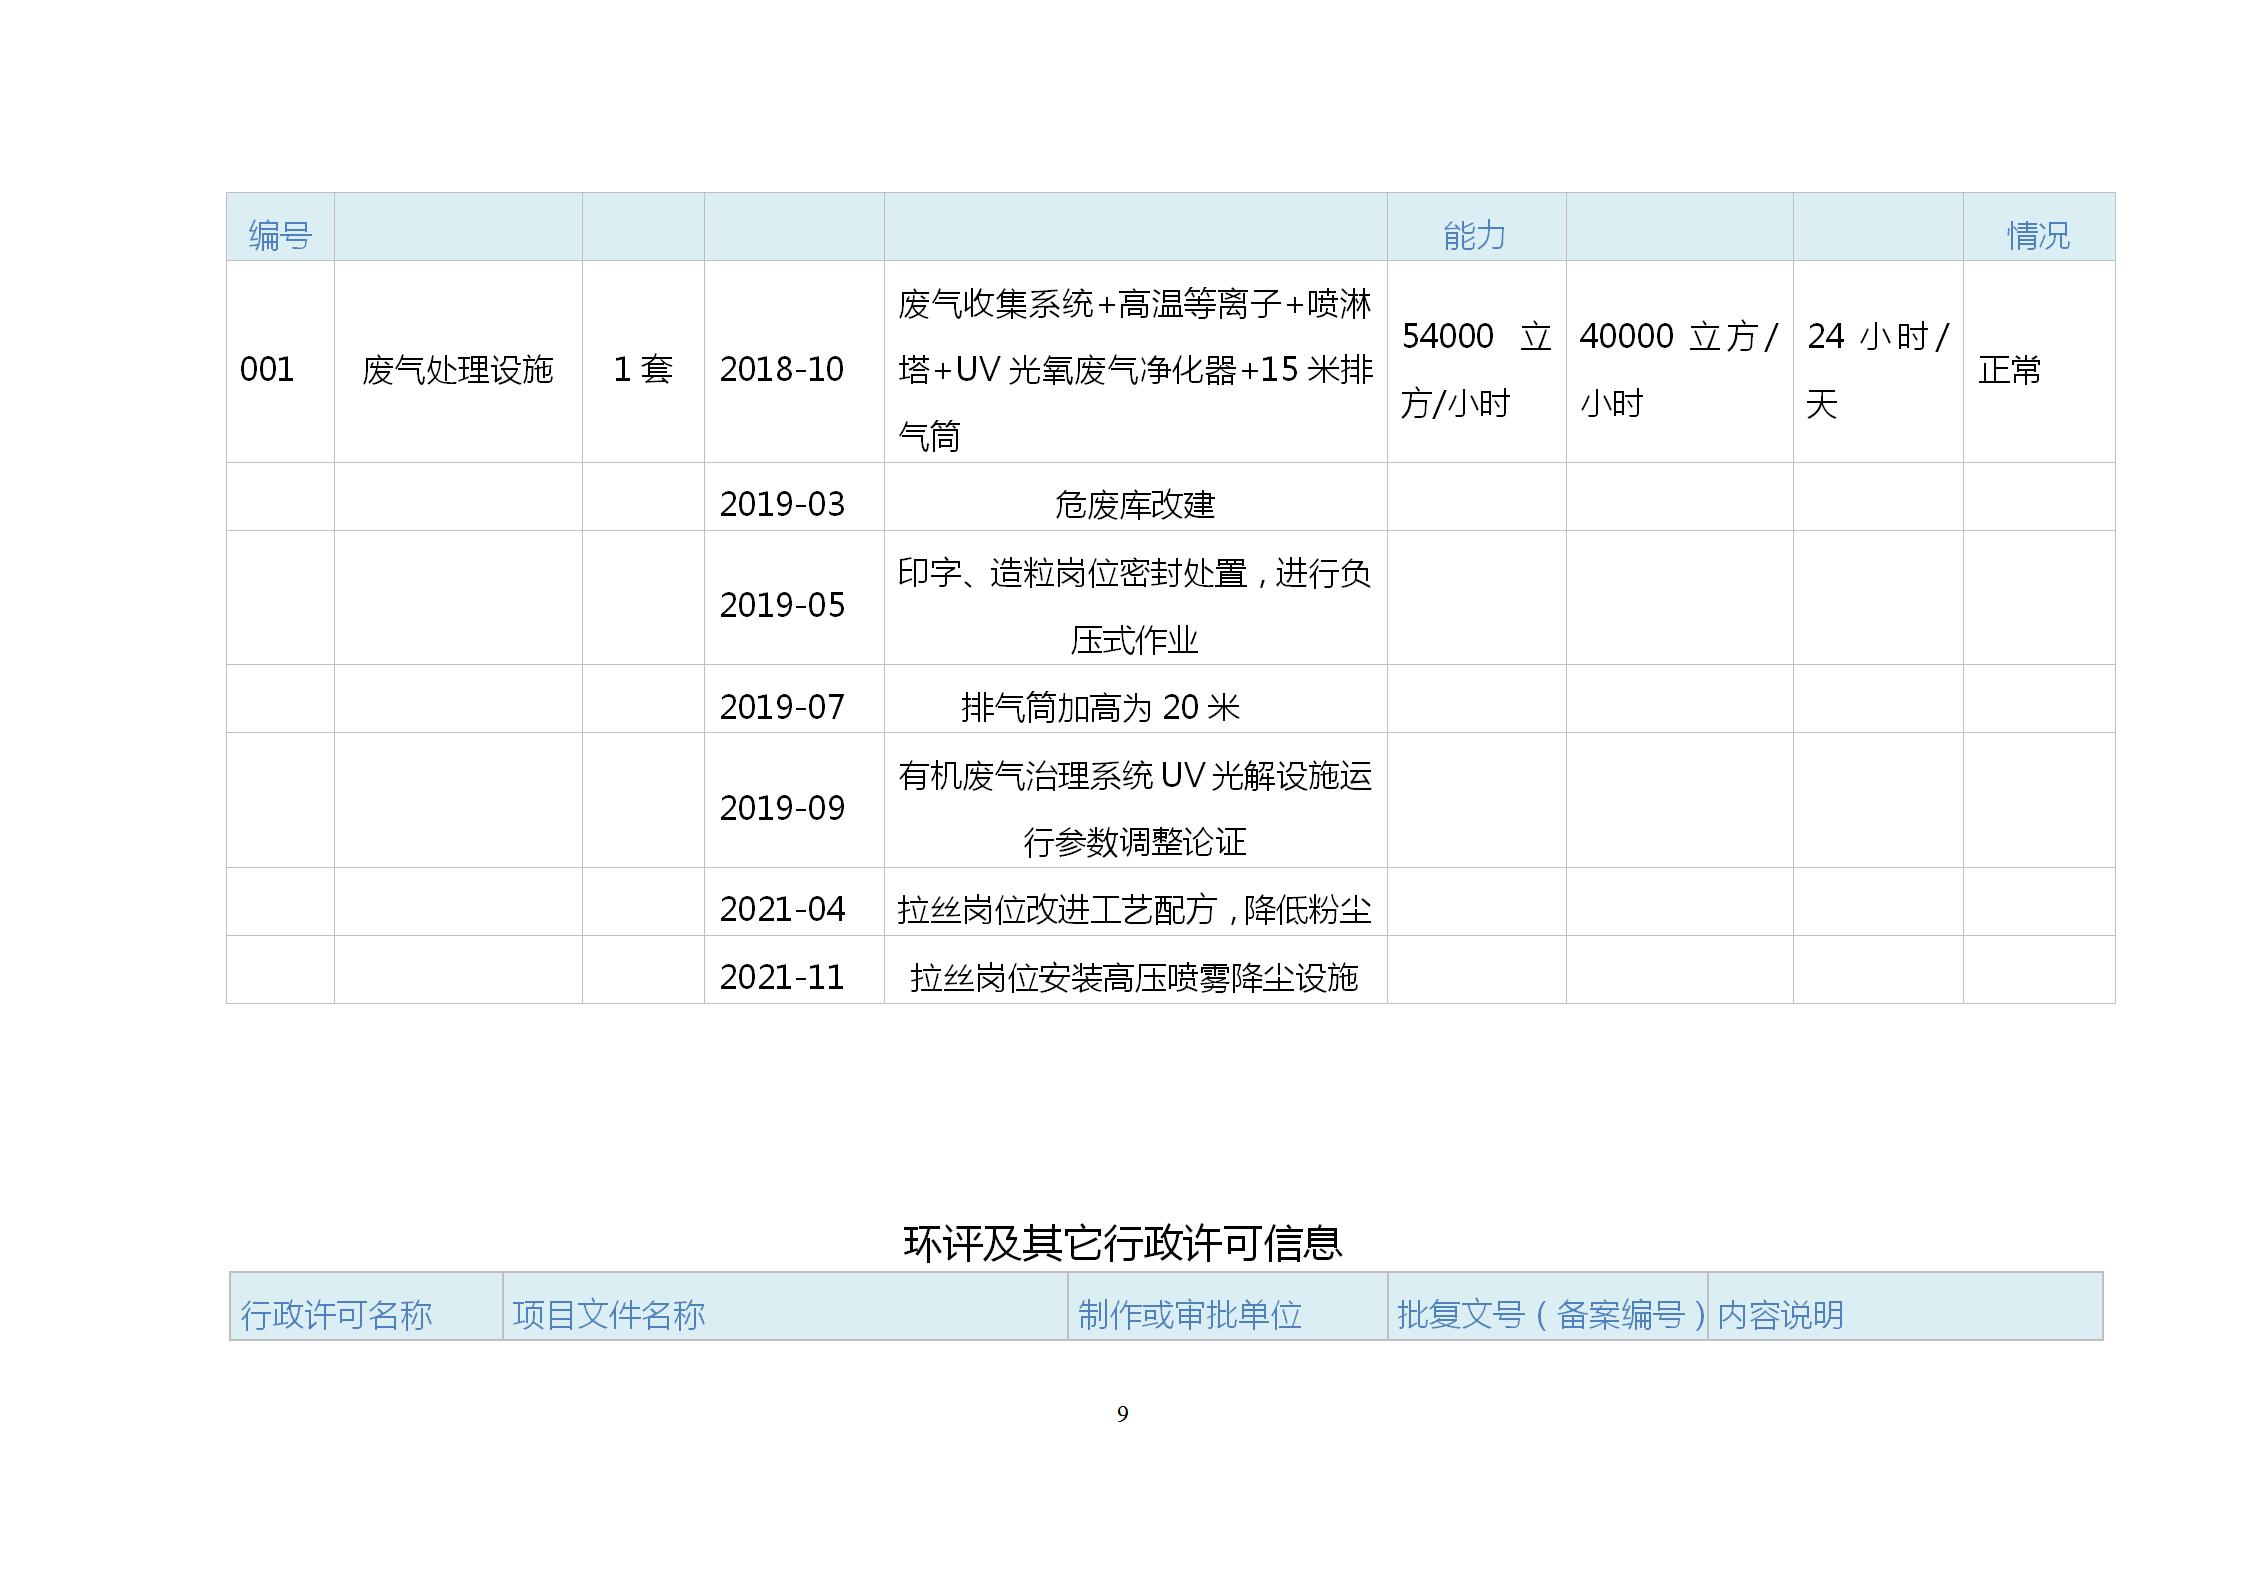Select the 2019-09 date cell

[782, 808]
